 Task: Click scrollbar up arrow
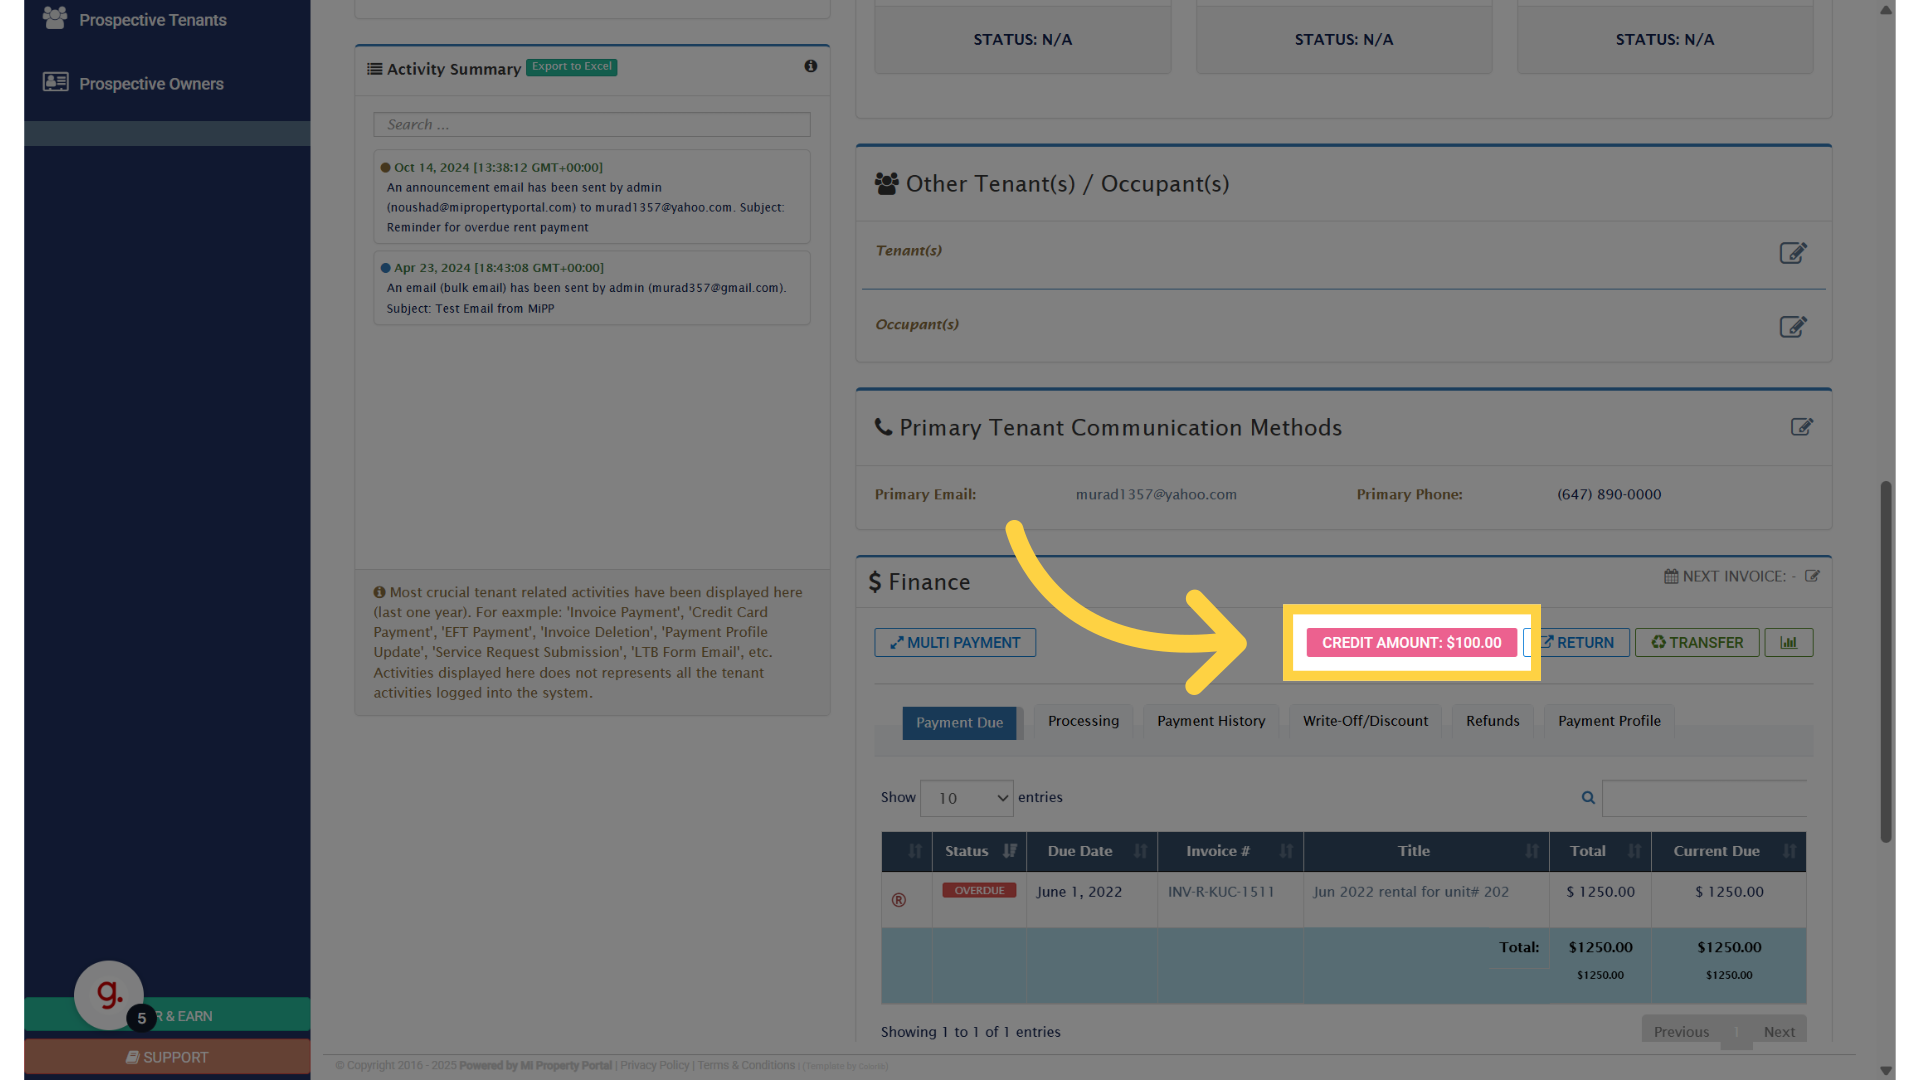click(x=1886, y=10)
